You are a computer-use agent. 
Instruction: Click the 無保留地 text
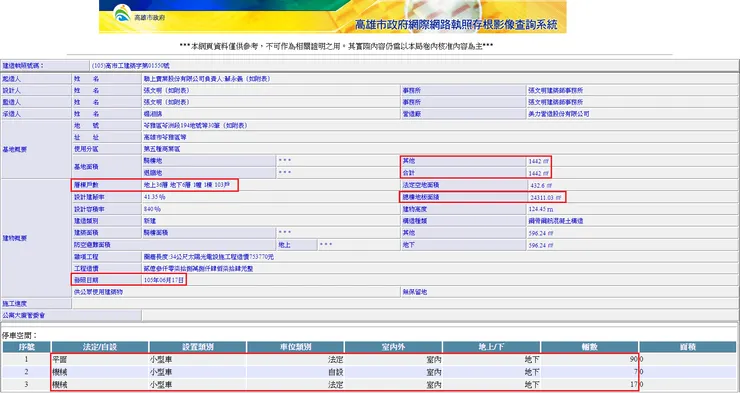tap(414, 292)
